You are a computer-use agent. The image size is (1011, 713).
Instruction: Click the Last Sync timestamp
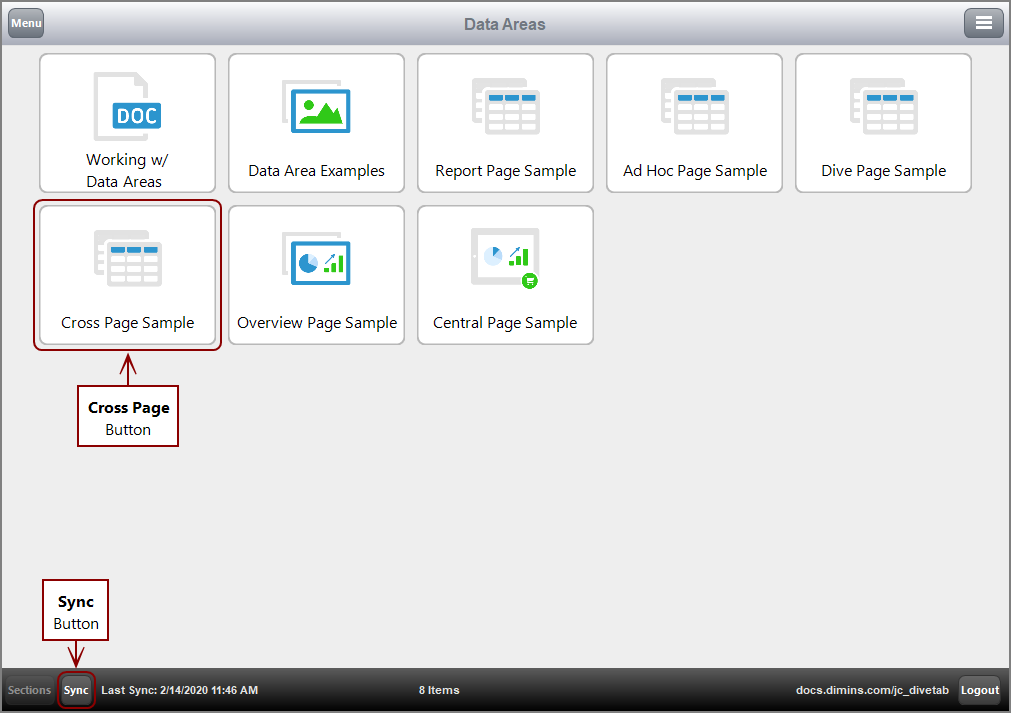(180, 690)
